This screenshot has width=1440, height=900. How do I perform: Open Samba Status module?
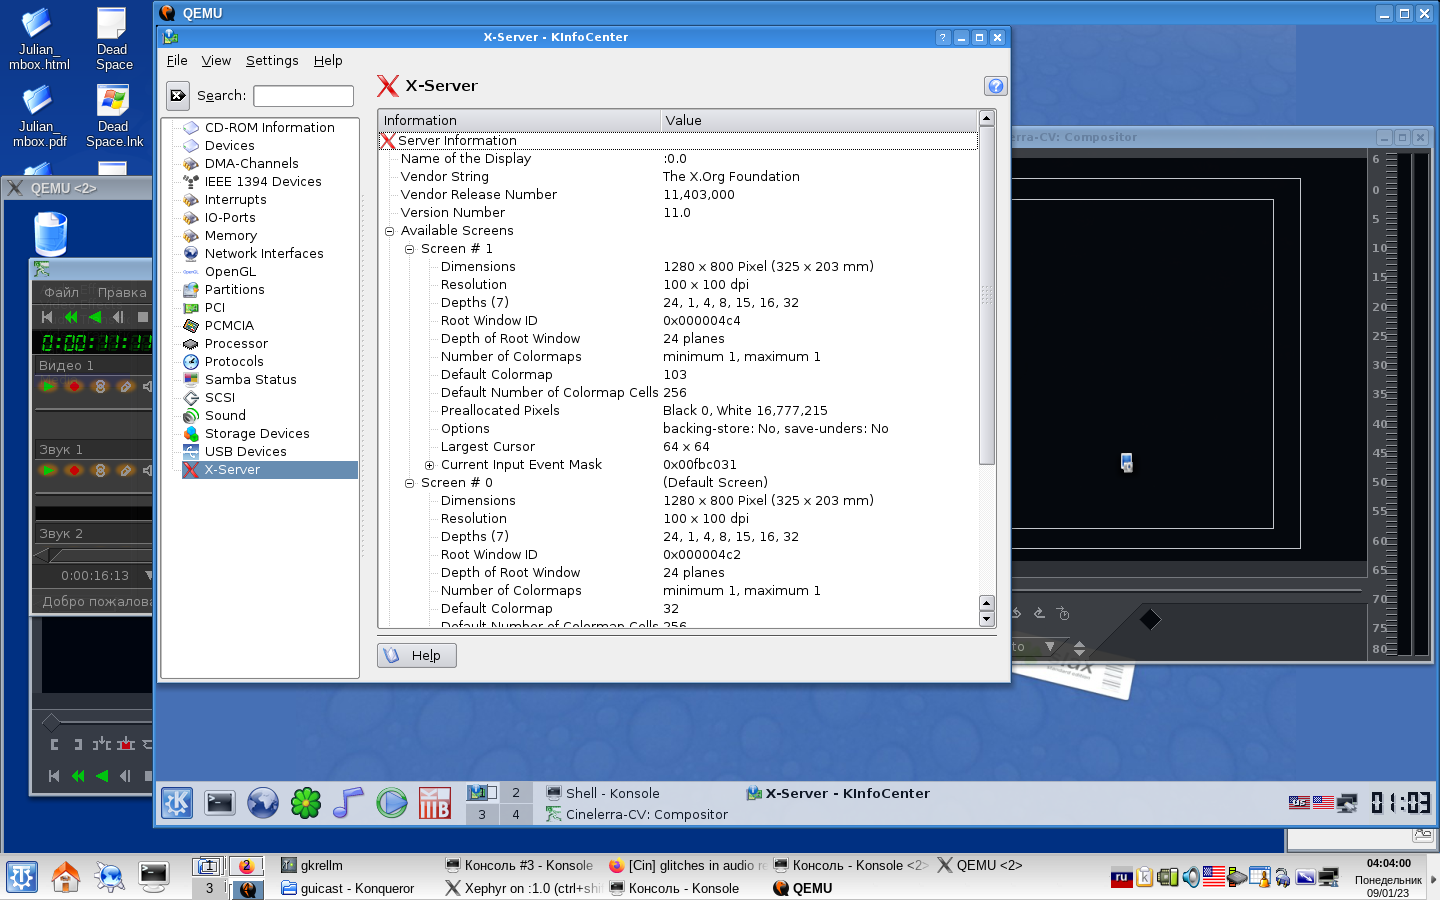coord(250,380)
